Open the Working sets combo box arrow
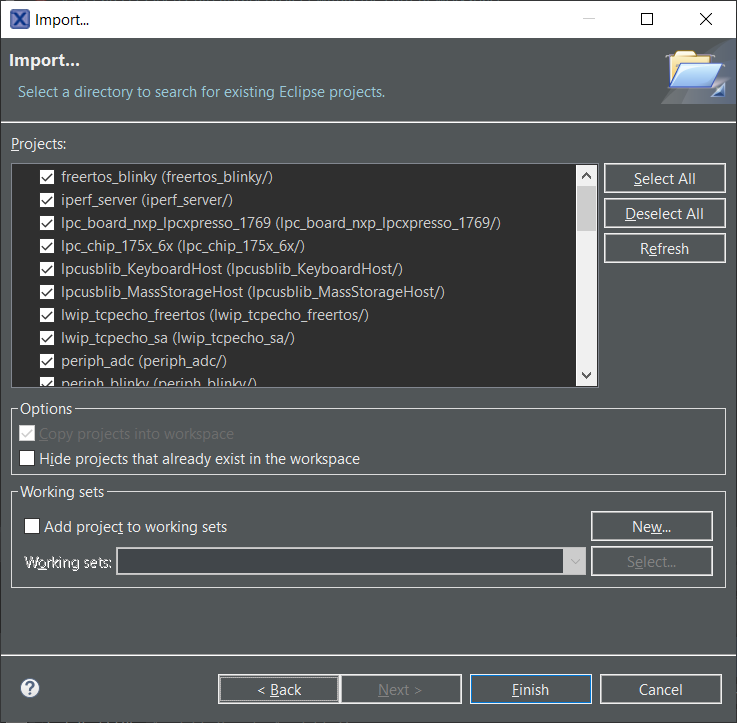The image size is (737, 723). (575, 561)
